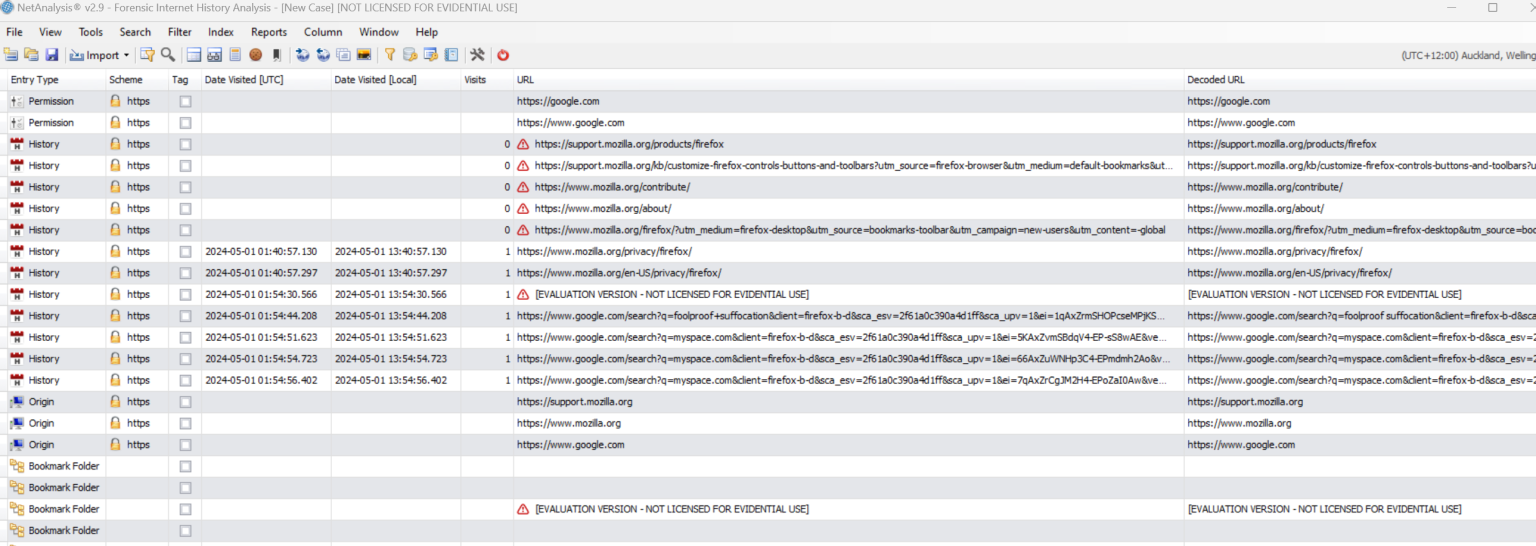This screenshot has height=546, width=1536.
Task: Open the hammer and wrench tools icon
Action: tap(477, 55)
